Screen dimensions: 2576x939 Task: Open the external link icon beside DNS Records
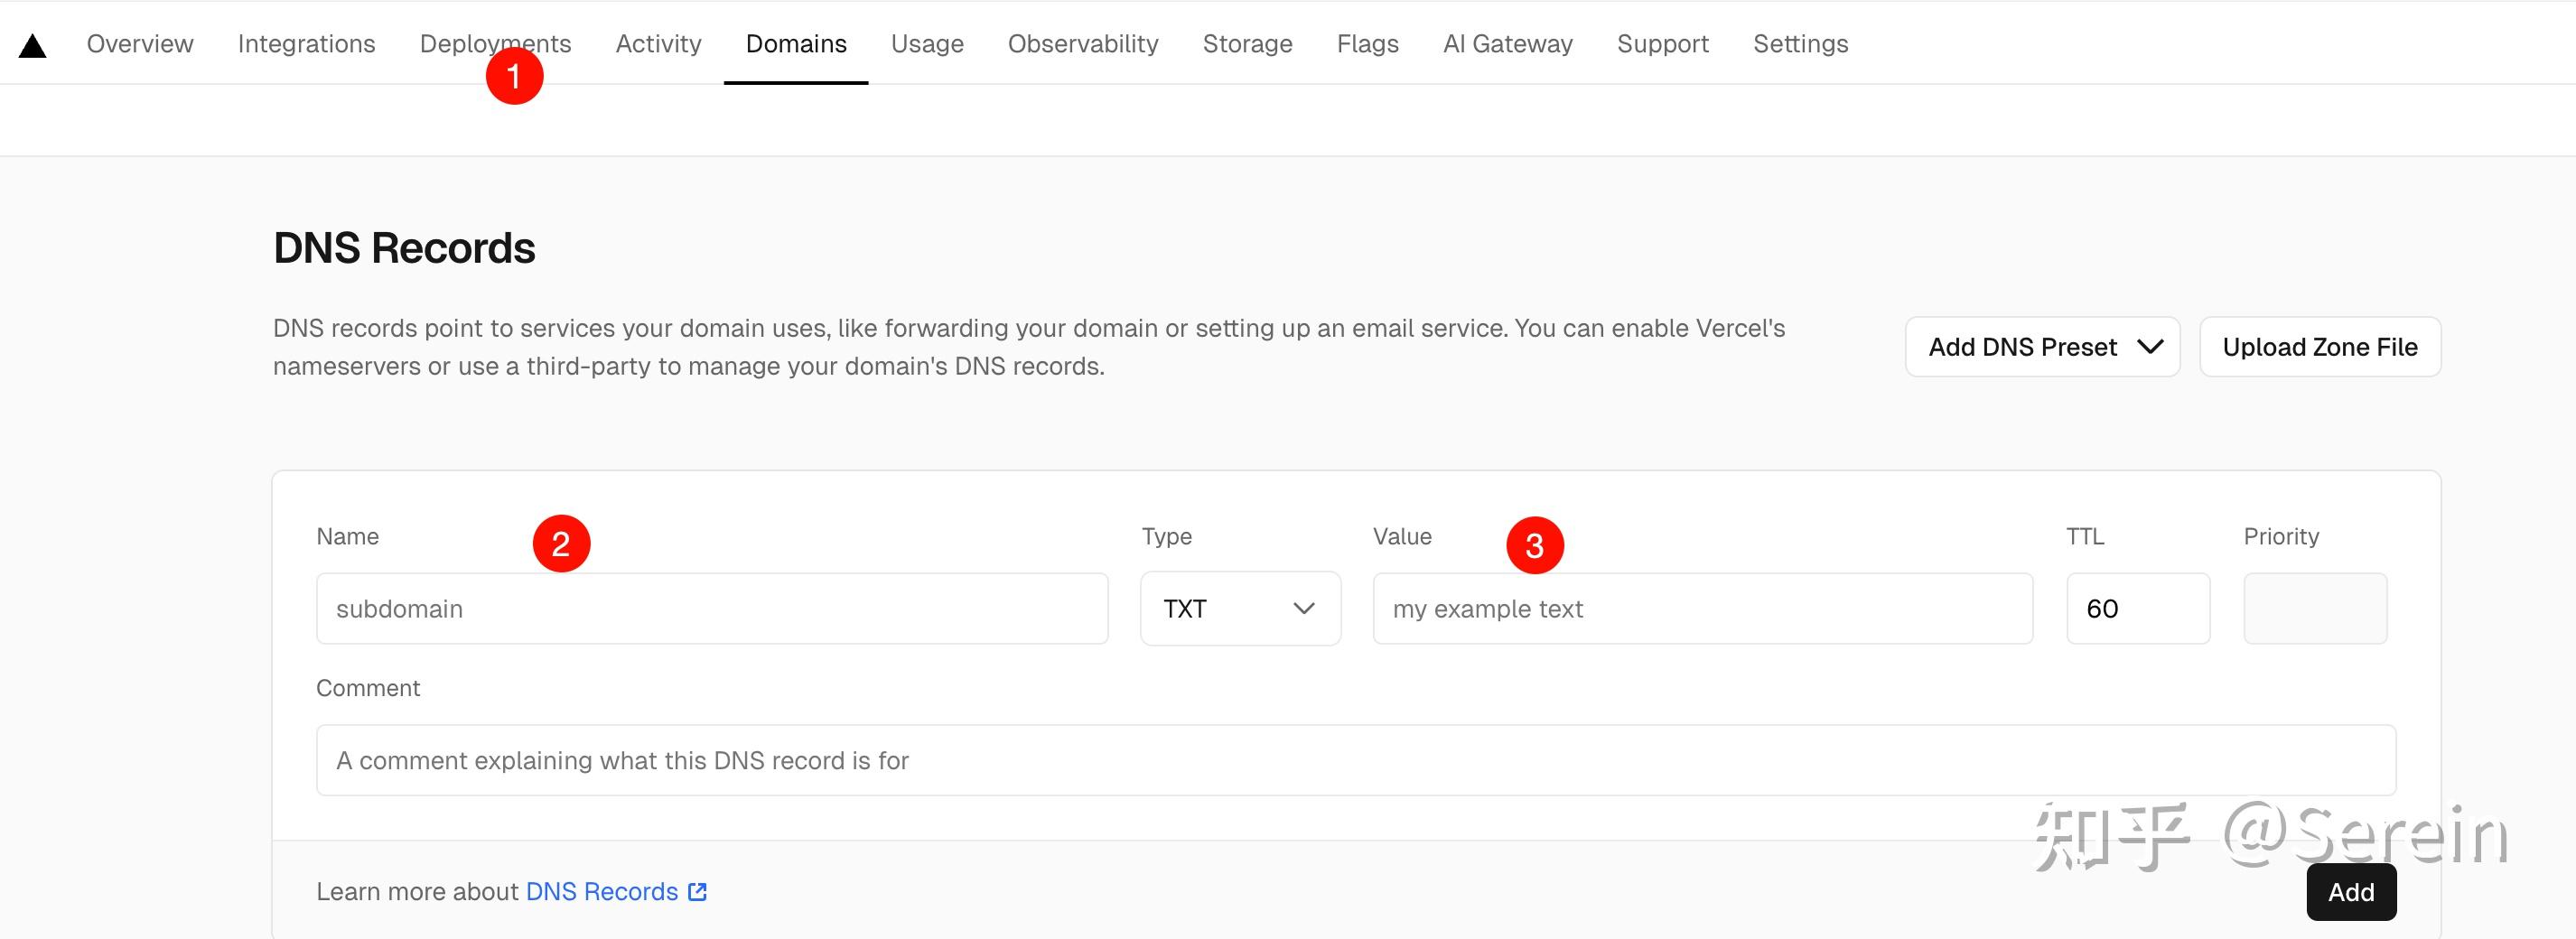(697, 891)
